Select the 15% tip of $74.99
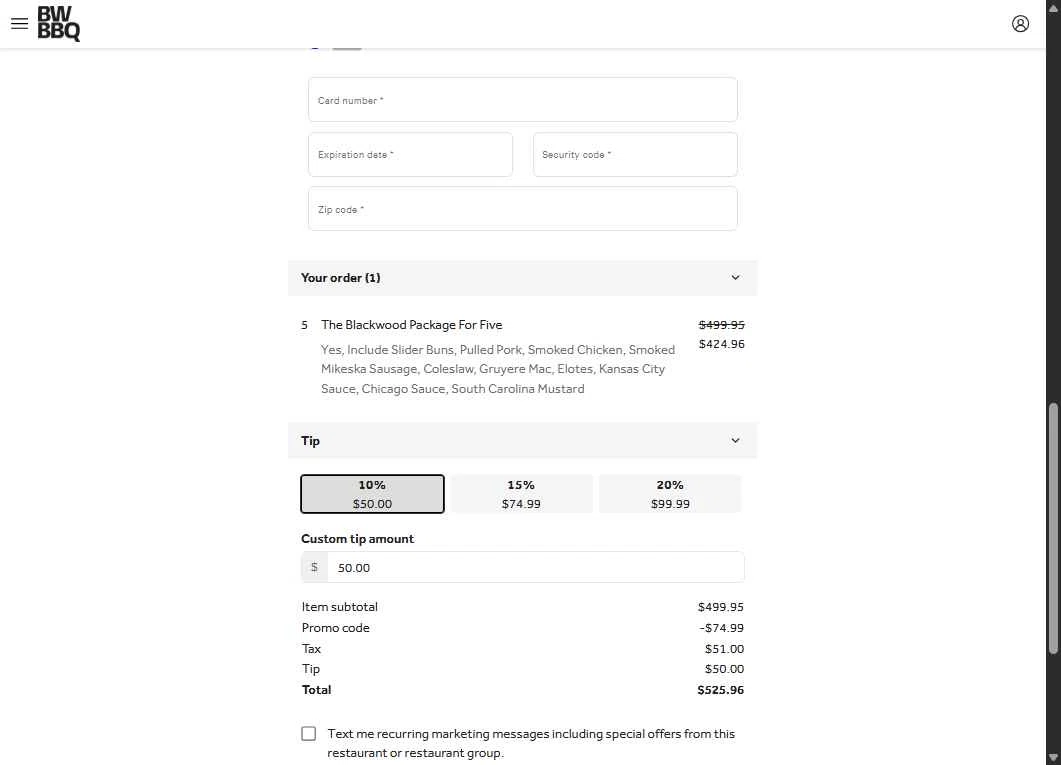 (521, 494)
